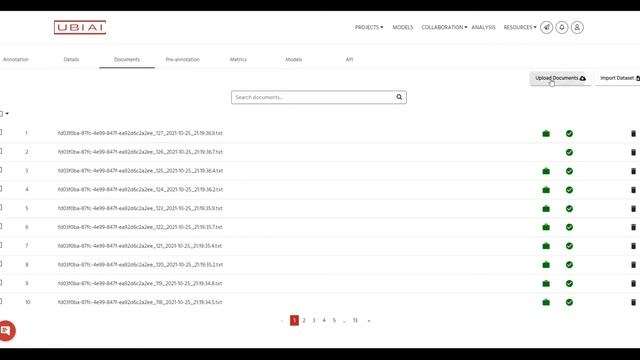Open MODELS in the top navigation
640x360 pixels.
pyautogui.click(x=402, y=27)
